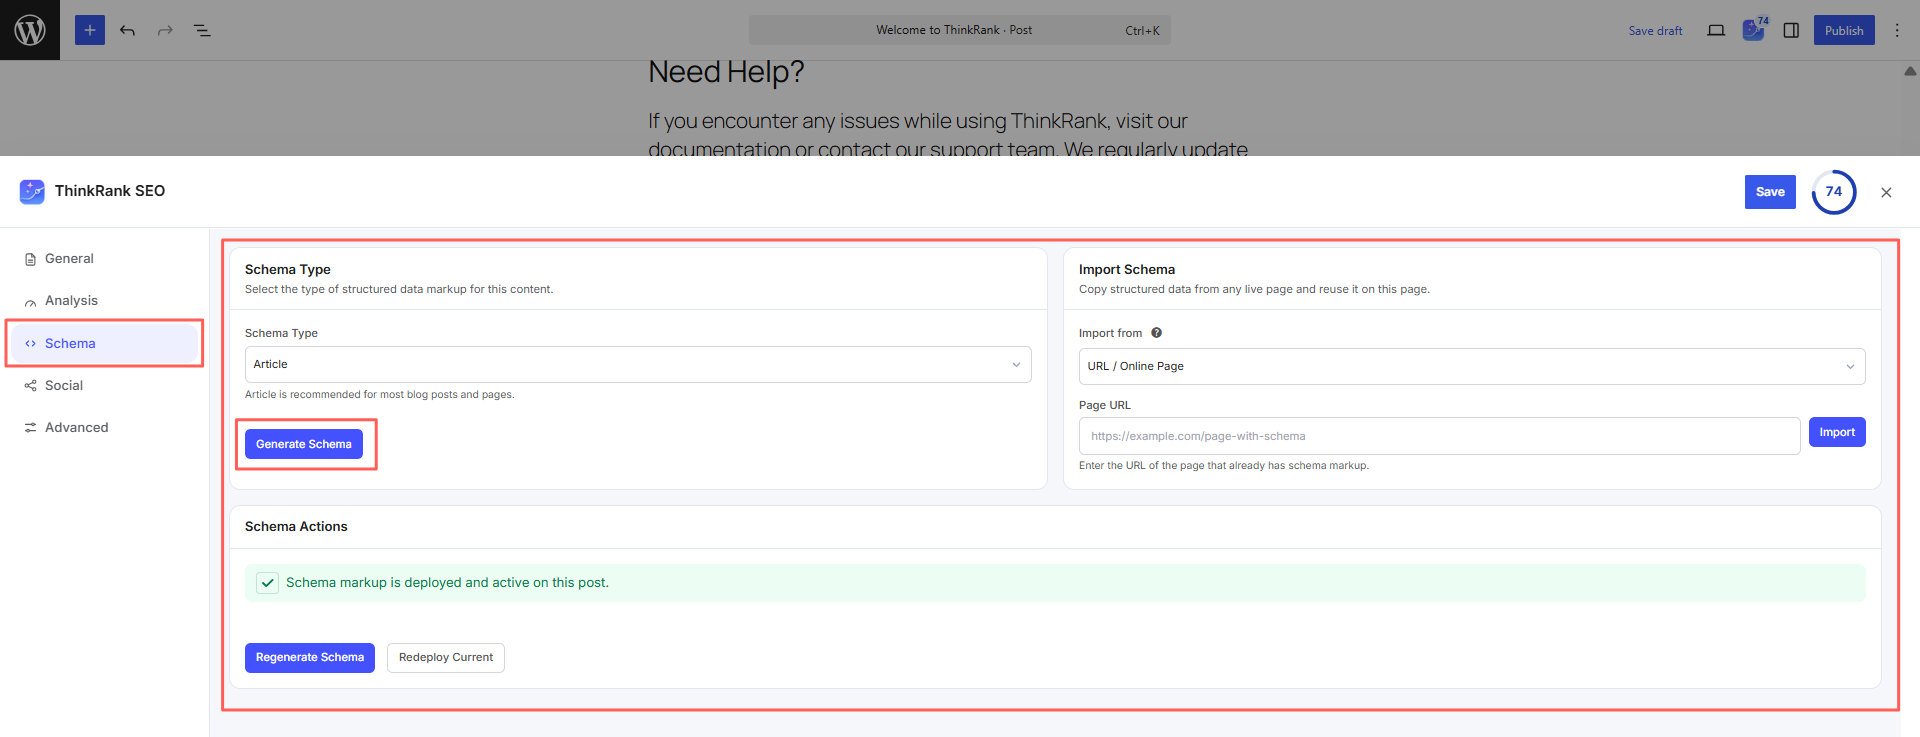Click the Import button

point(1837,432)
